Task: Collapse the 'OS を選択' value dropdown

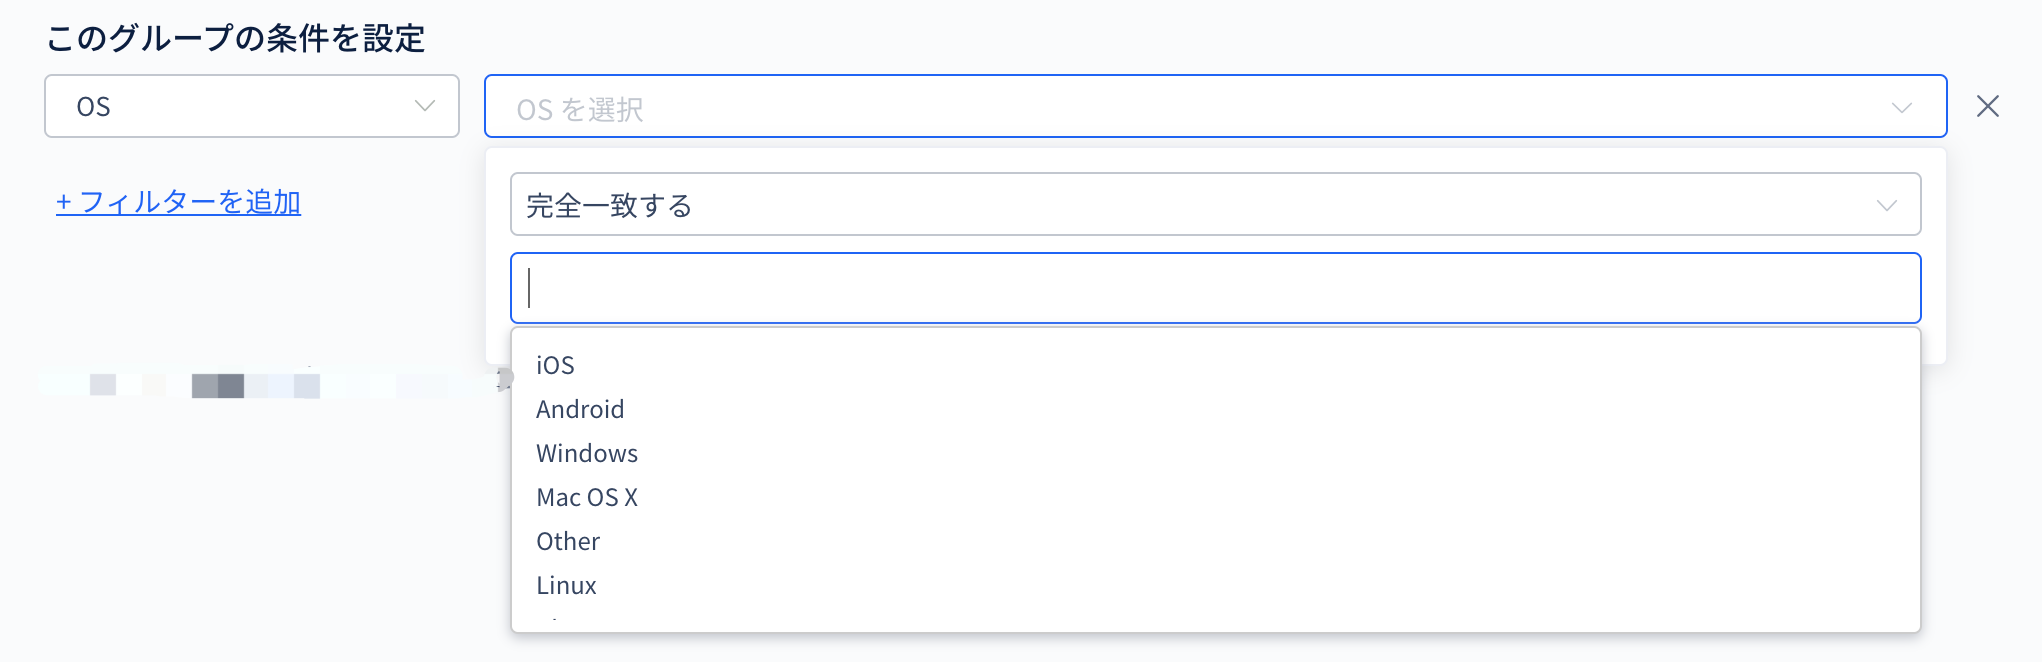Action: point(1214,106)
